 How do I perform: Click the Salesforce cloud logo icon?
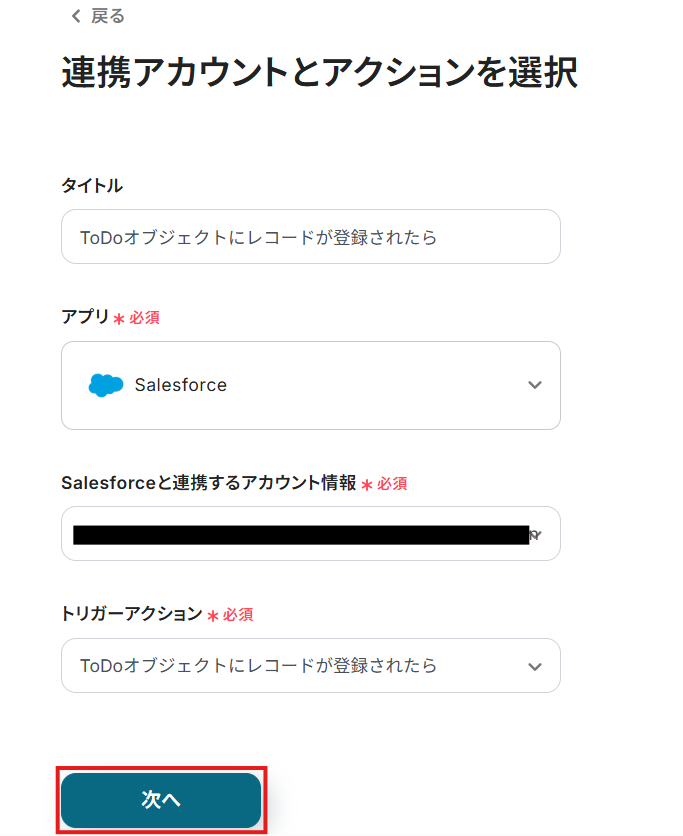coord(106,385)
